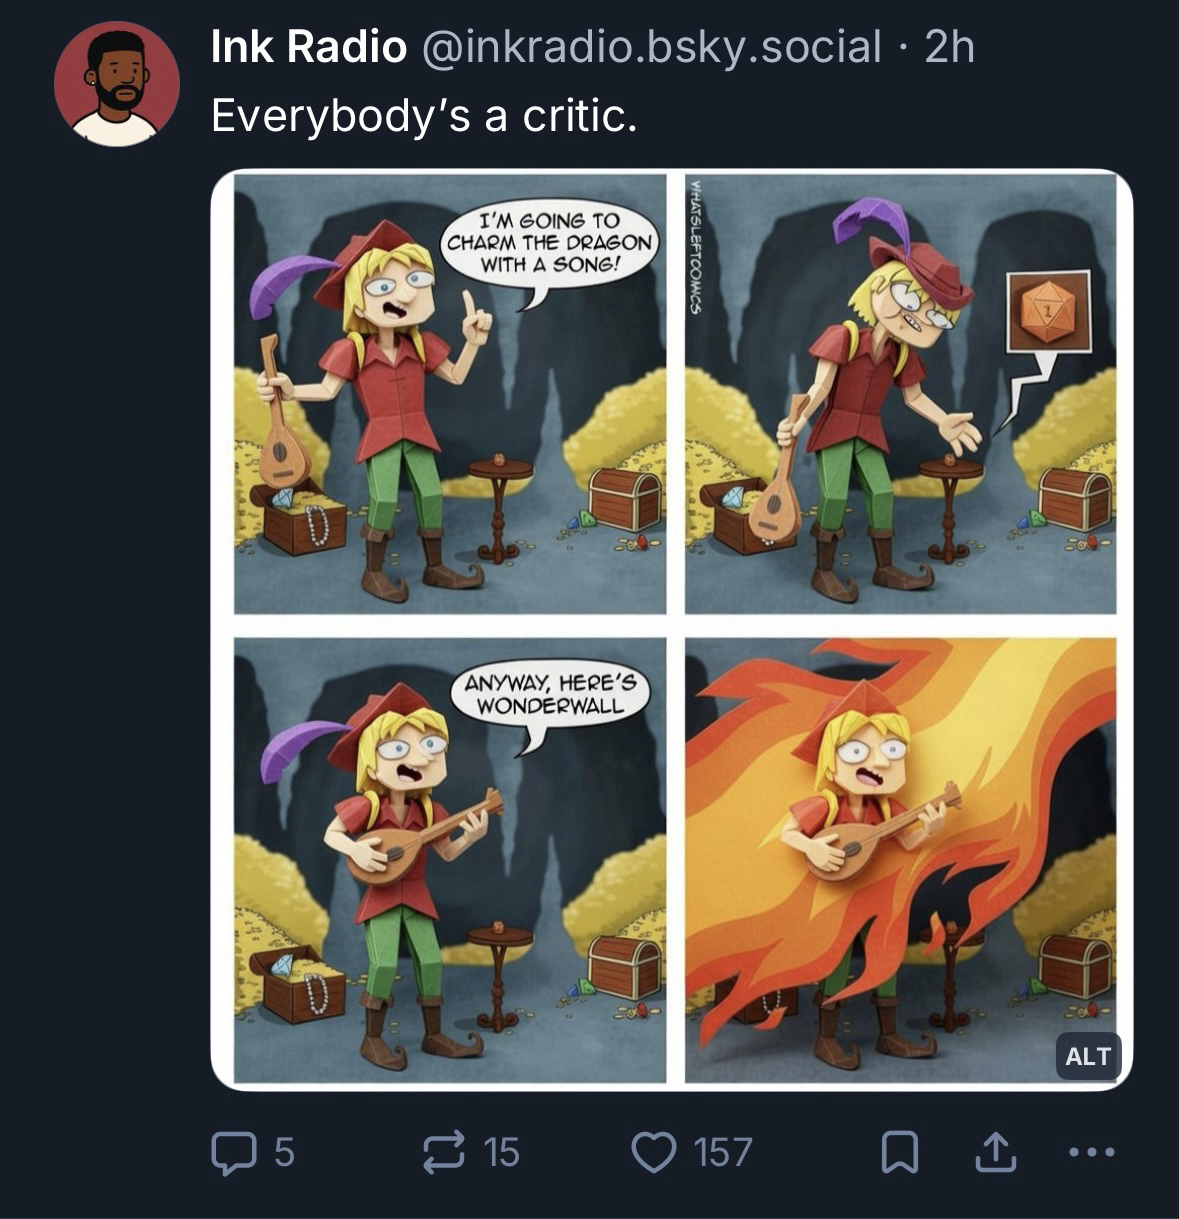This screenshot has width=1179, height=1219.
Task: Click the like count of 157
Action: tap(723, 1152)
